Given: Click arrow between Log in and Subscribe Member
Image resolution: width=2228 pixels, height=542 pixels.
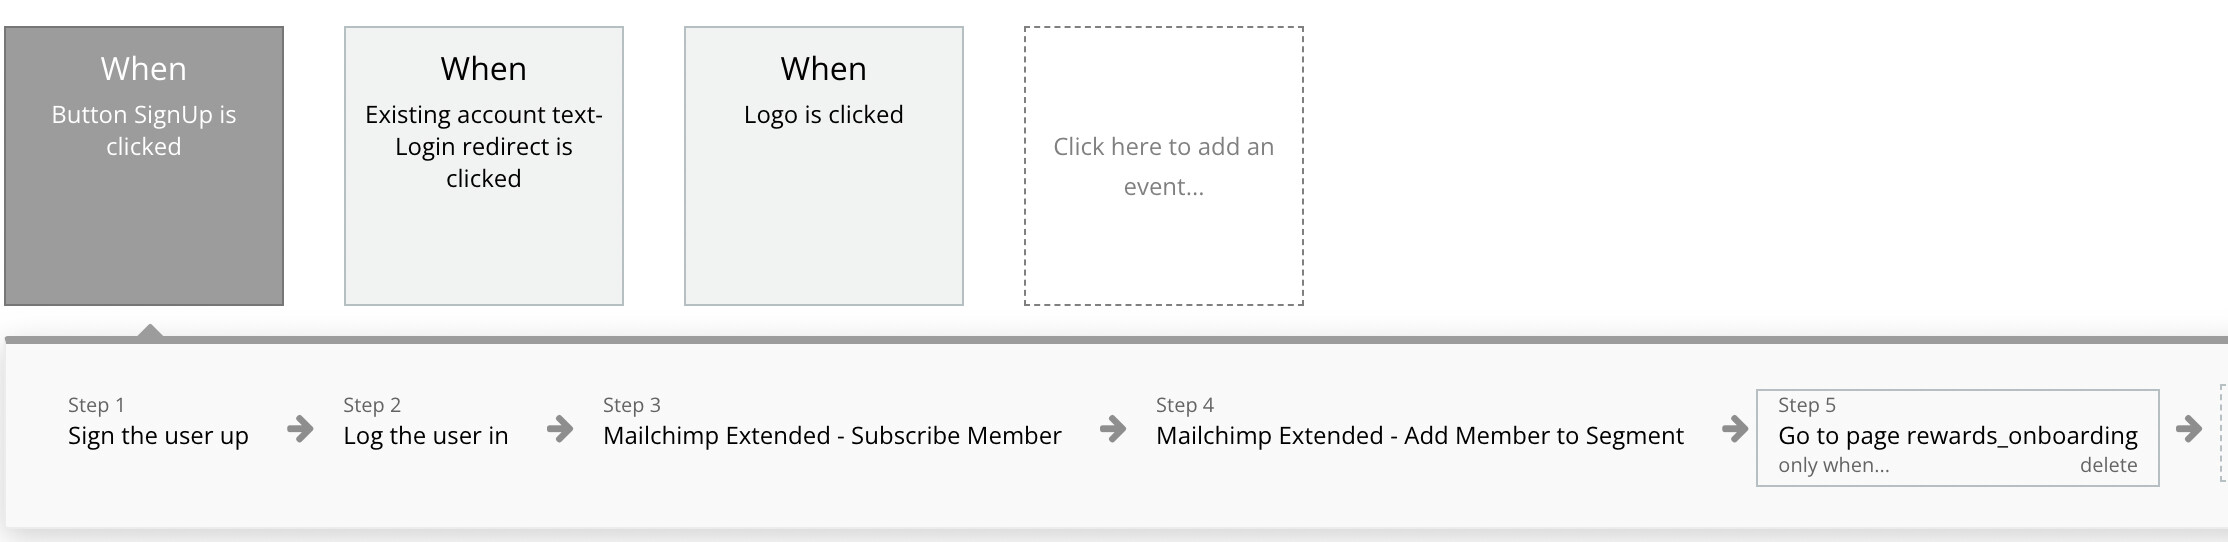Looking at the screenshot, I should [560, 429].
